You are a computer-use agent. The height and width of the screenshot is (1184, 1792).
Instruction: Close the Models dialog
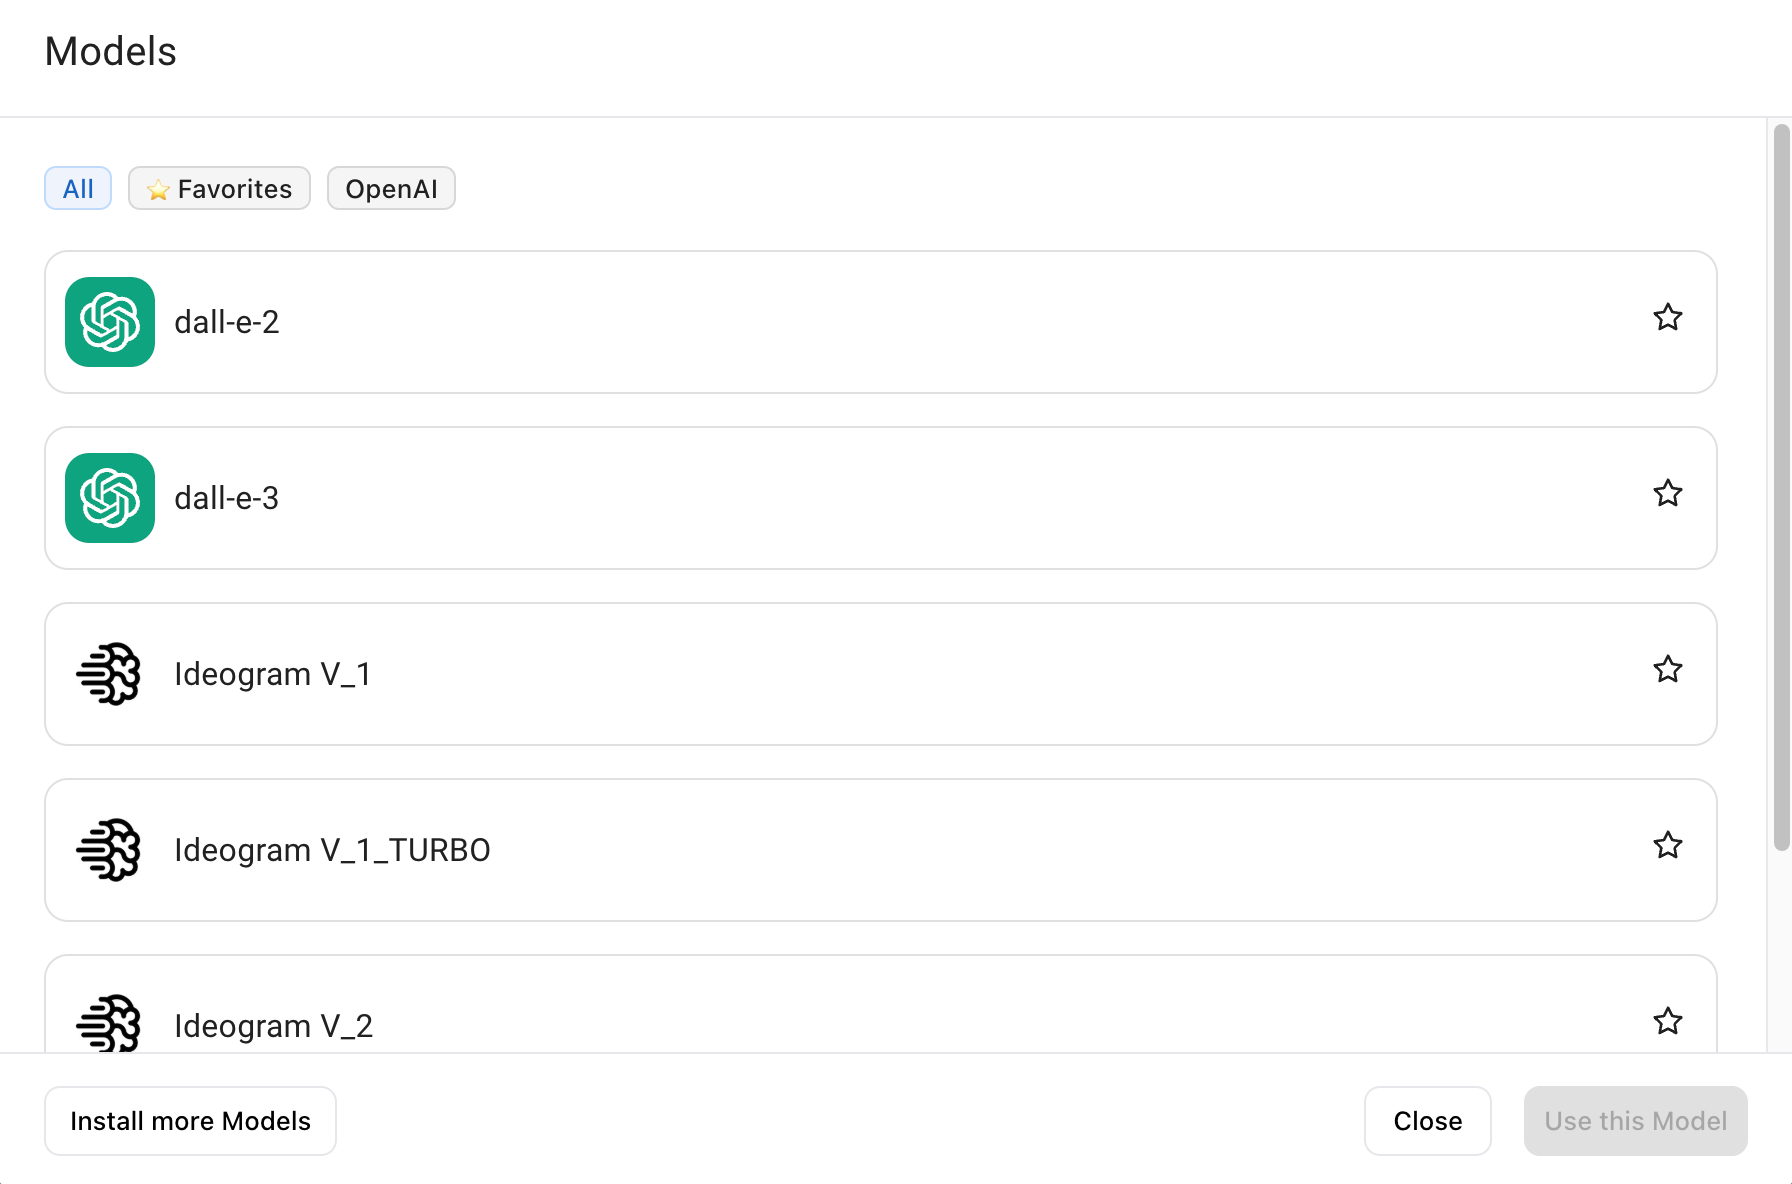click(x=1427, y=1121)
